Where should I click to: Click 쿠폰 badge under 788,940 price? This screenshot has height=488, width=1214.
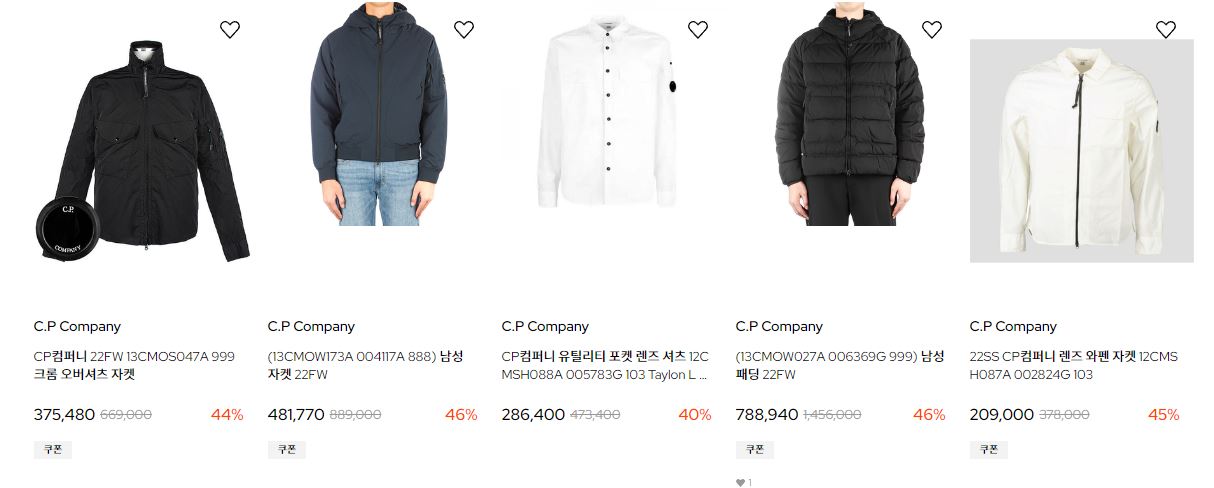pos(755,450)
